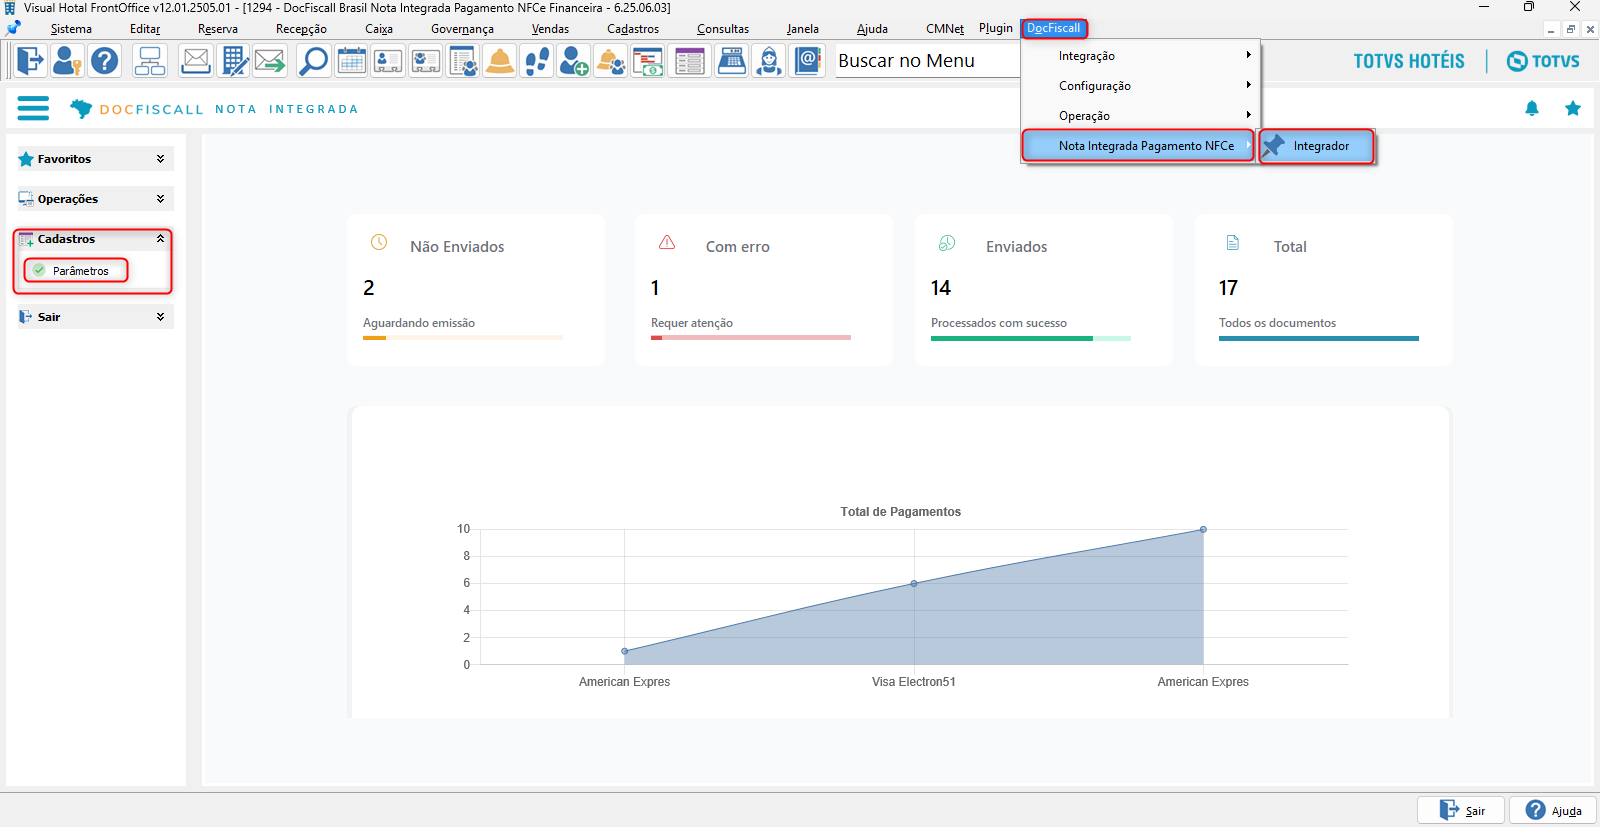Image resolution: width=1600 pixels, height=828 pixels.
Task: Open the Sistema menu
Action: [71, 29]
